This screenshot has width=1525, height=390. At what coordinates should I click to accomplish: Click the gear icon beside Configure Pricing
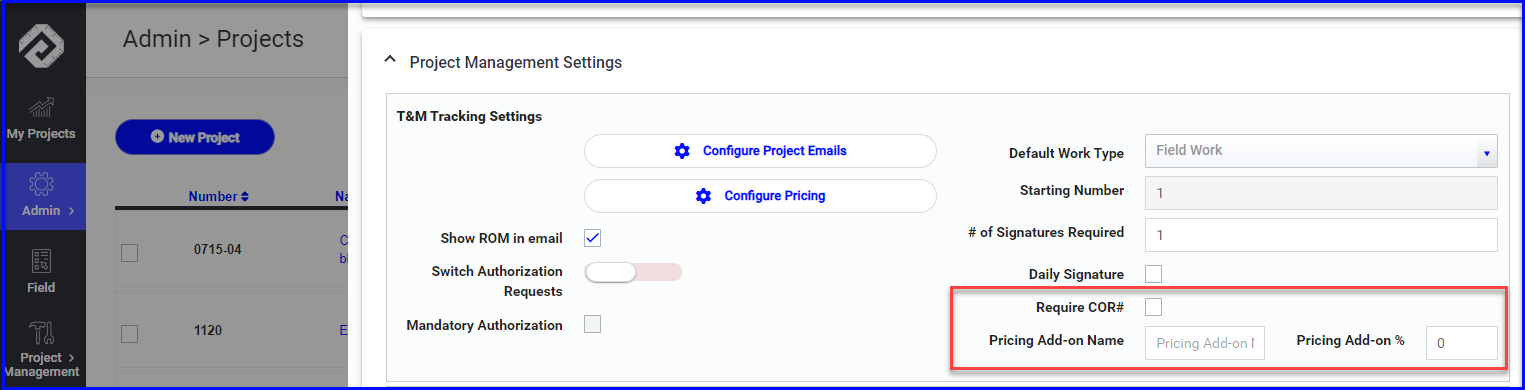point(704,196)
